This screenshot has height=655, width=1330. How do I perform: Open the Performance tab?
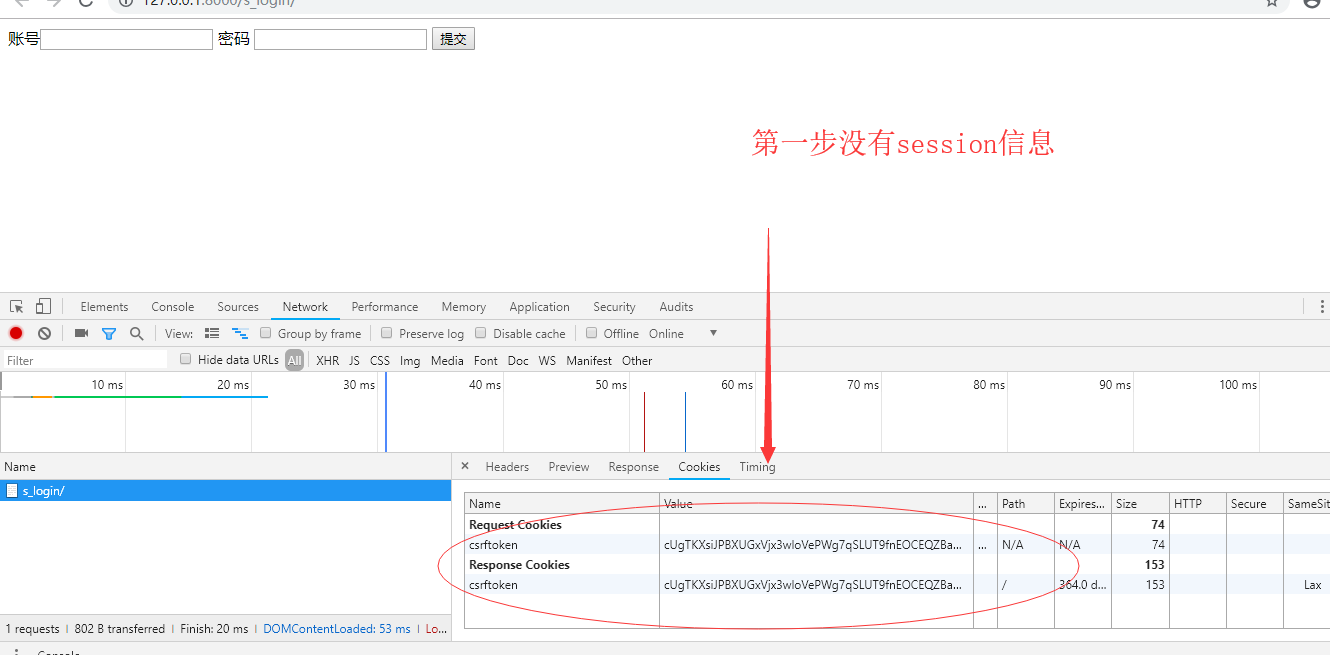point(385,307)
